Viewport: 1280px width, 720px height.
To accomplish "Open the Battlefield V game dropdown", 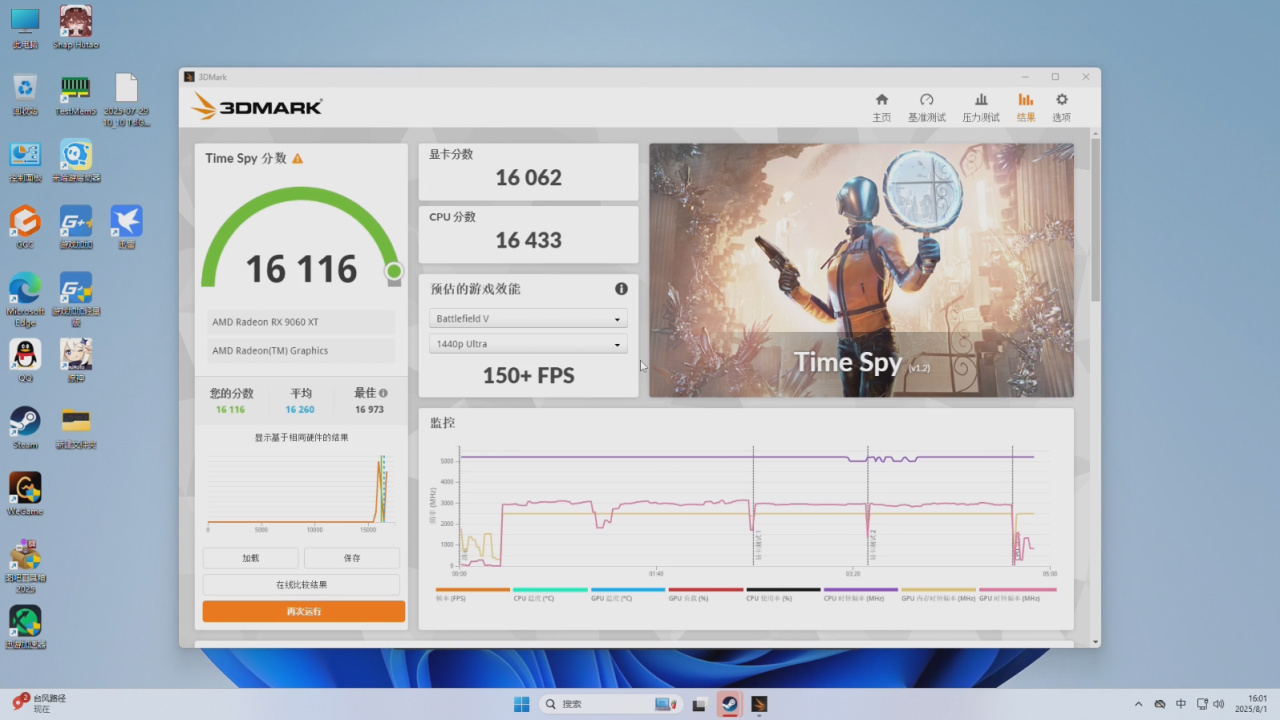I will (528, 318).
